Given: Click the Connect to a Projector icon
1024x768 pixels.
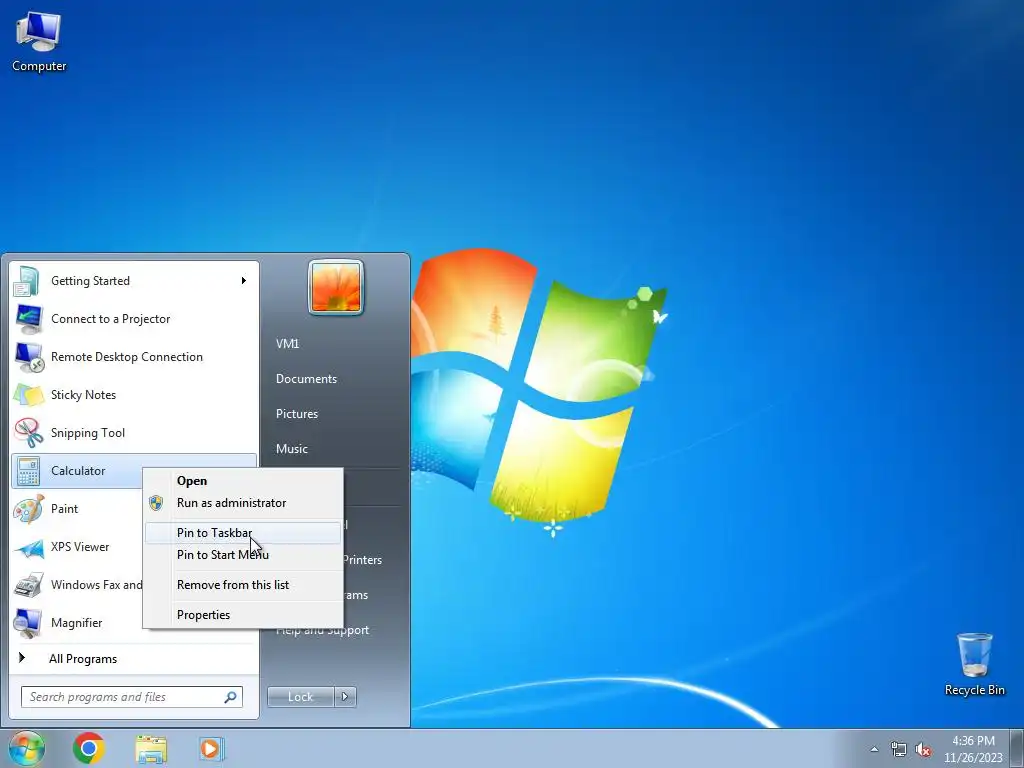Looking at the screenshot, I should [28, 319].
